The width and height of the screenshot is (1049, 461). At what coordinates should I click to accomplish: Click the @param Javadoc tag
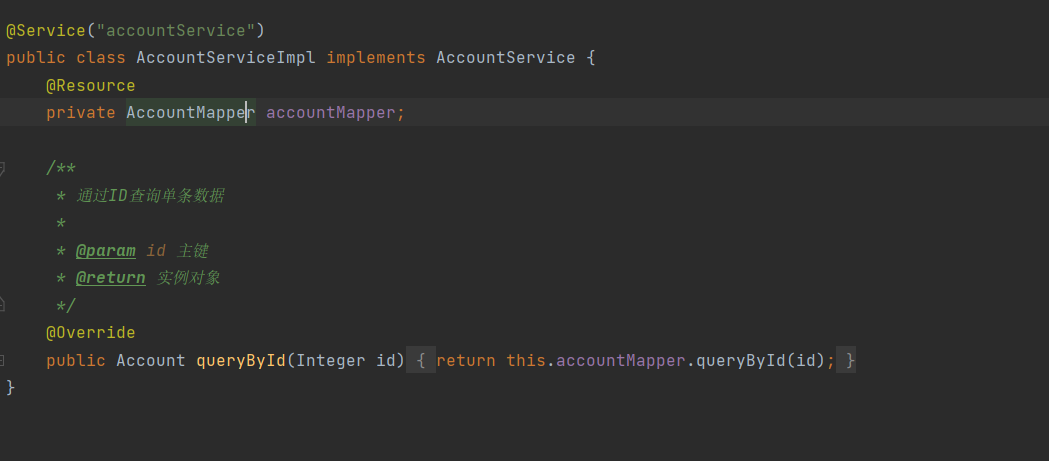[x=106, y=252]
